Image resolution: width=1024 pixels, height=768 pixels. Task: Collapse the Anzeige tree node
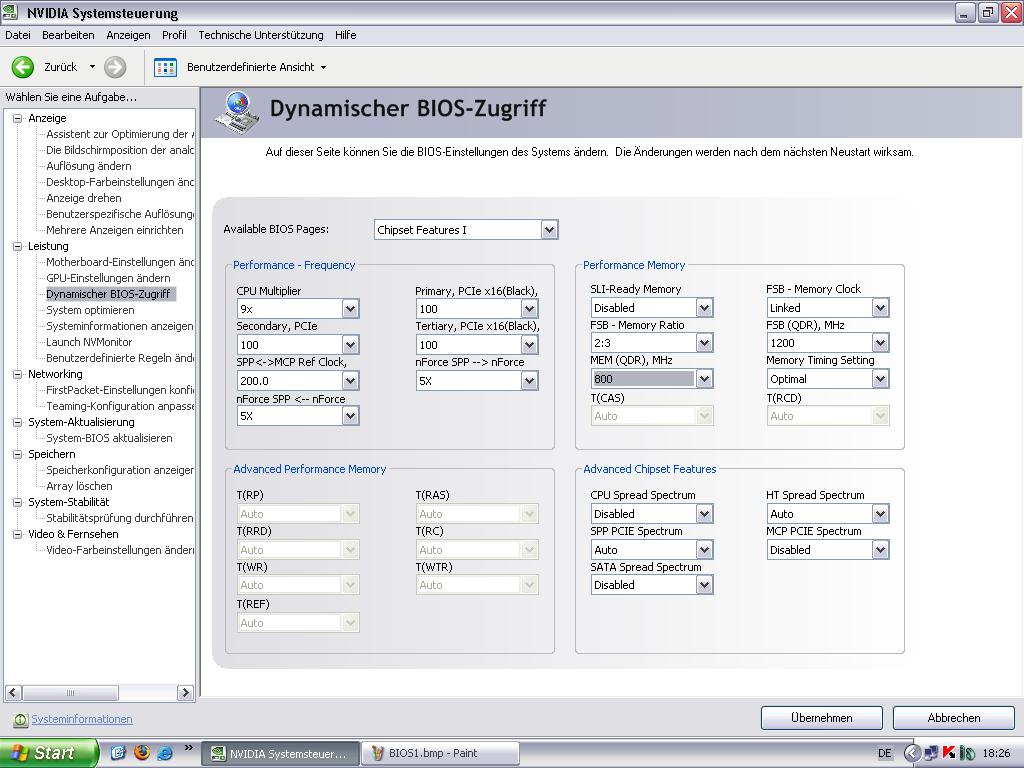(18, 118)
